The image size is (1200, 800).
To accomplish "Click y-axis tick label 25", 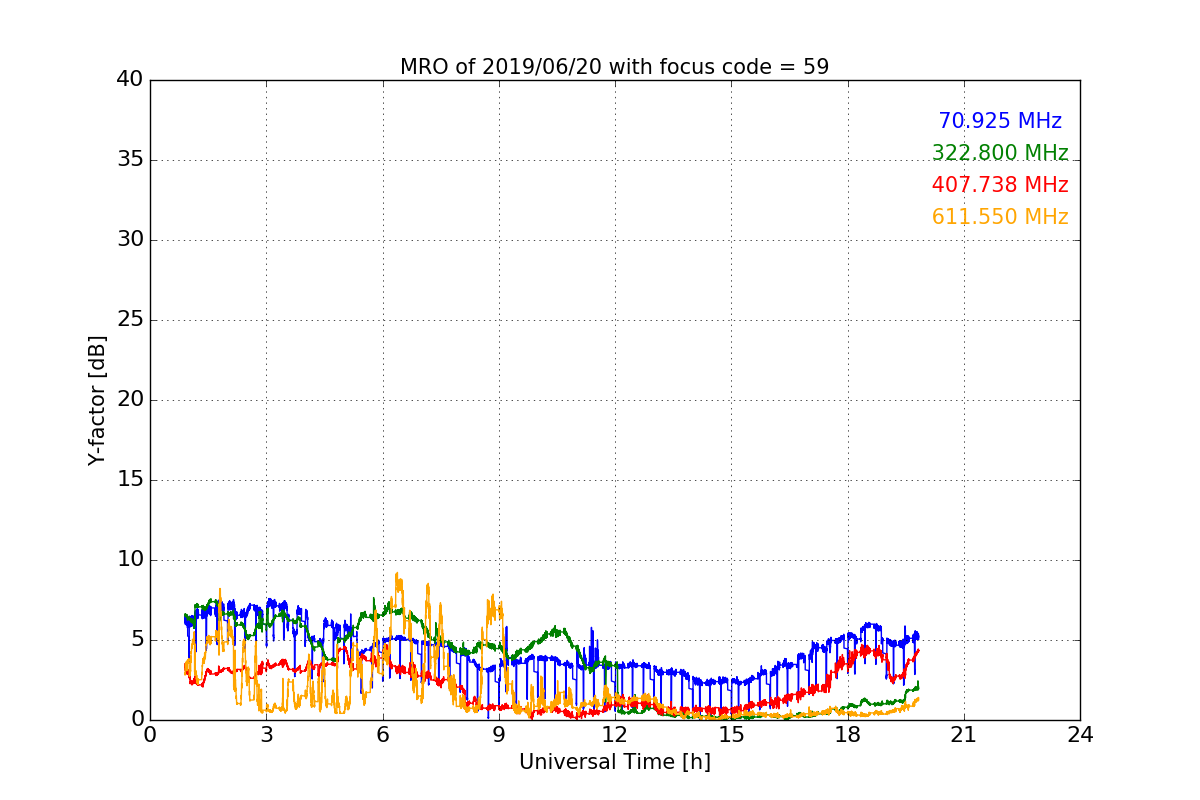I will pyautogui.click(x=130, y=320).
